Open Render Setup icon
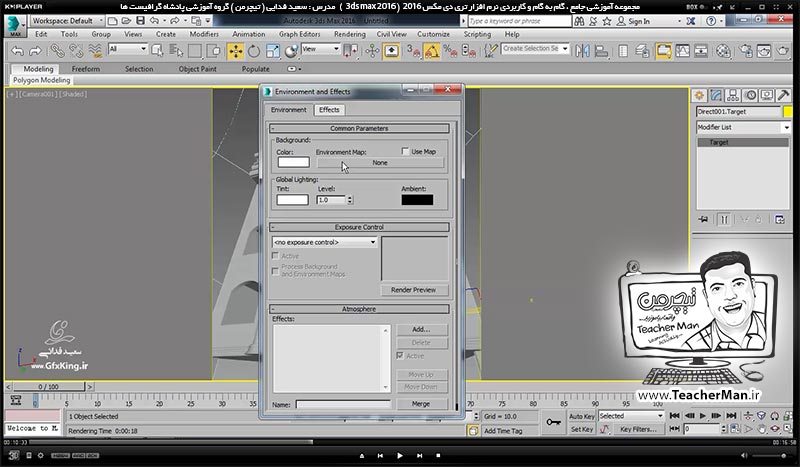The height and width of the screenshot is (467, 800). (x=745, y=51)
